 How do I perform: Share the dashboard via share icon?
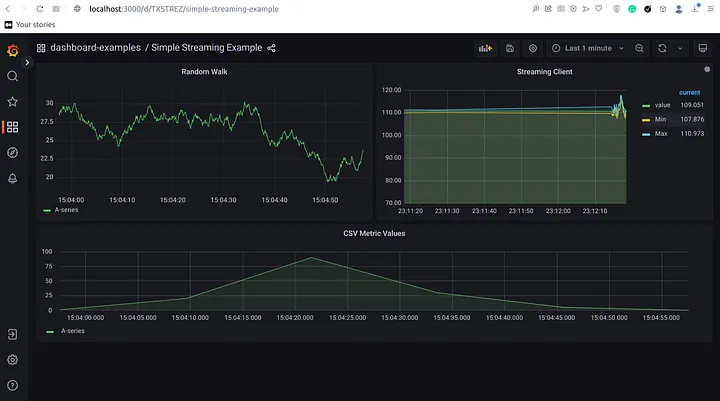point(271,48)
